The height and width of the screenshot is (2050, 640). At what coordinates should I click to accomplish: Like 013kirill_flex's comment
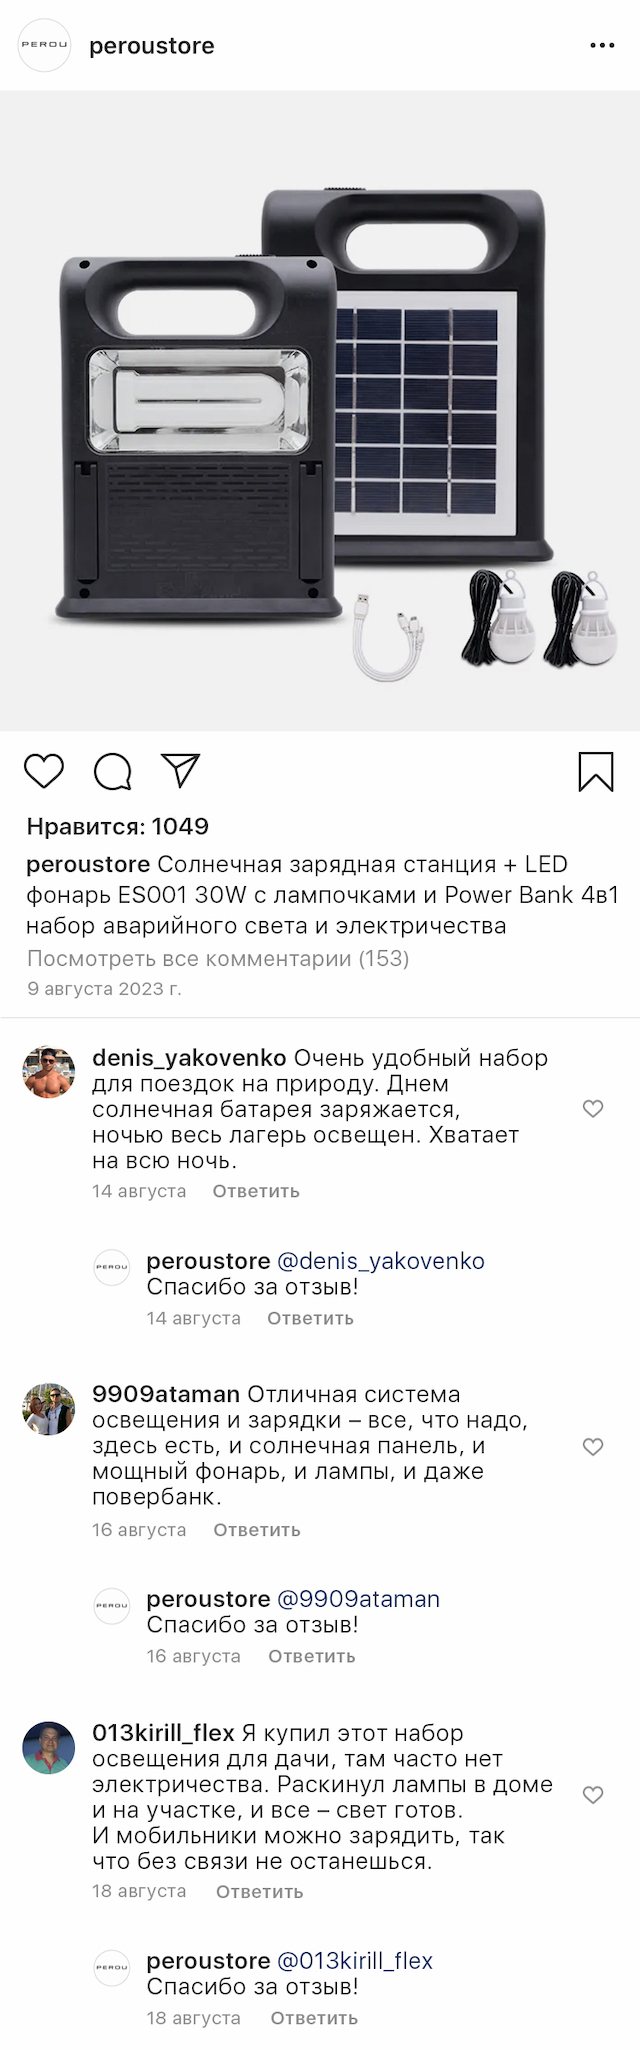[x=593, y=1795]
